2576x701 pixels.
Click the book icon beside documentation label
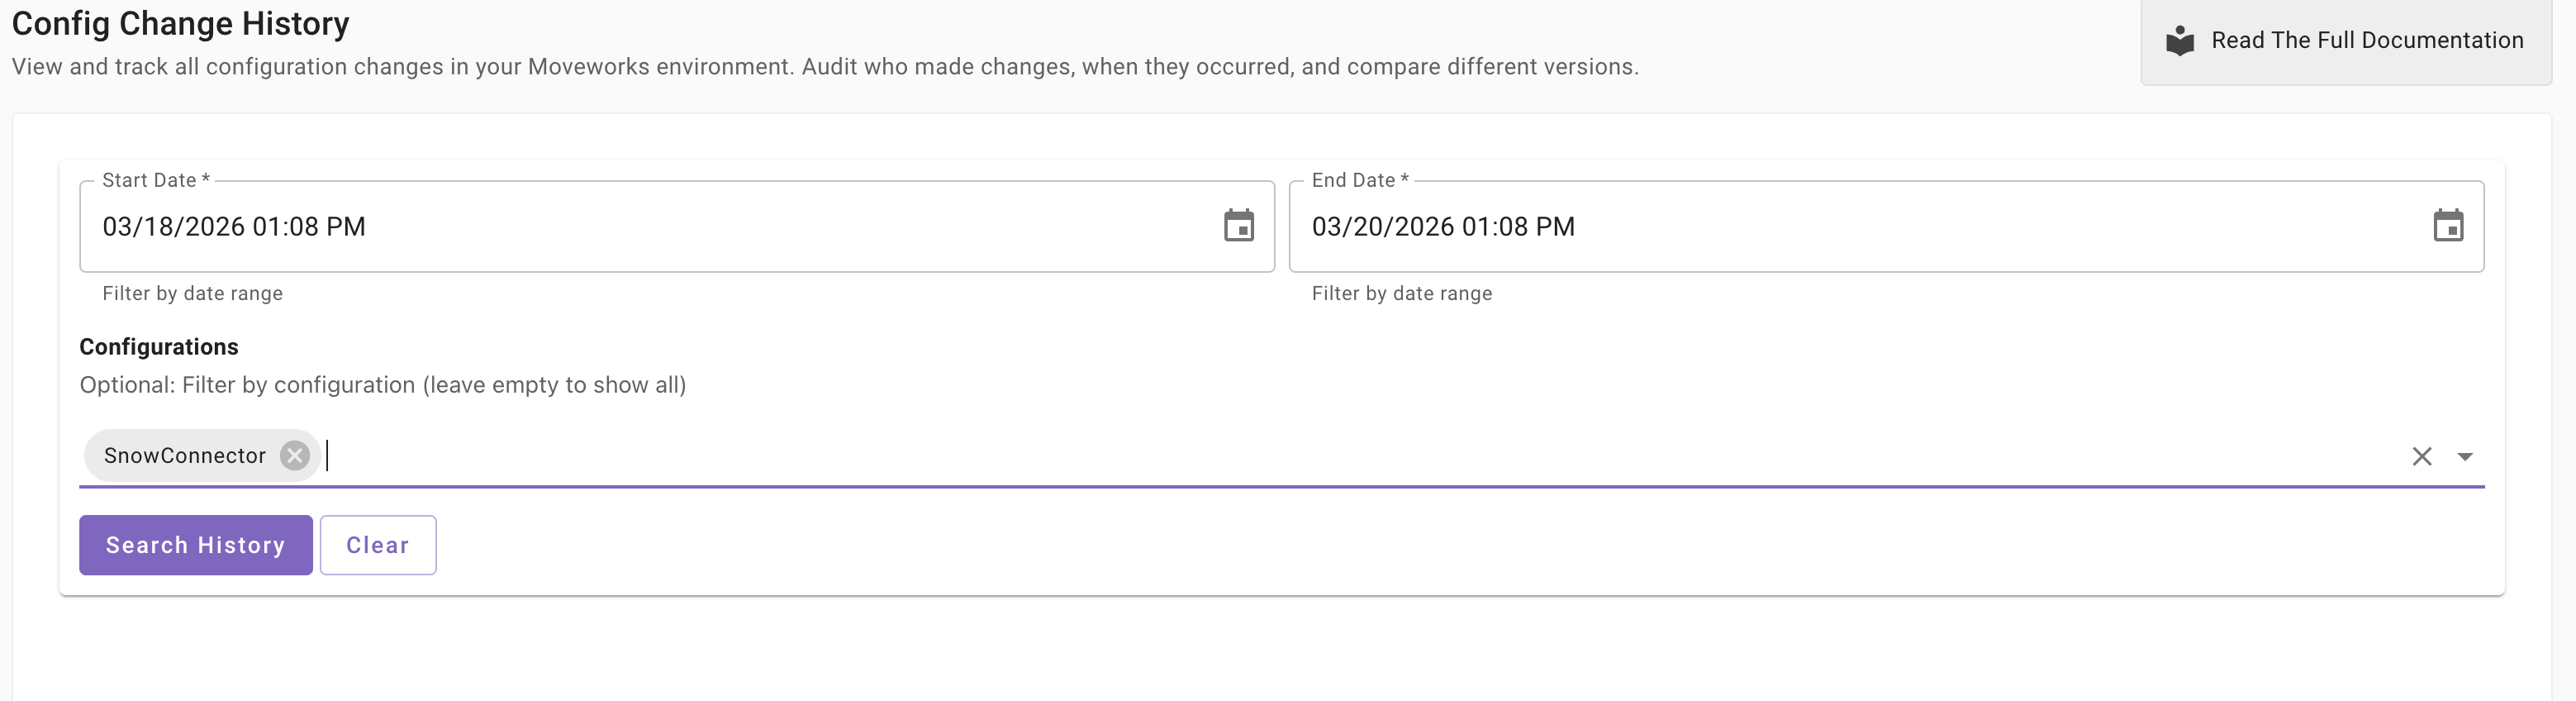pyautogui.click(x=2179, y=41)
